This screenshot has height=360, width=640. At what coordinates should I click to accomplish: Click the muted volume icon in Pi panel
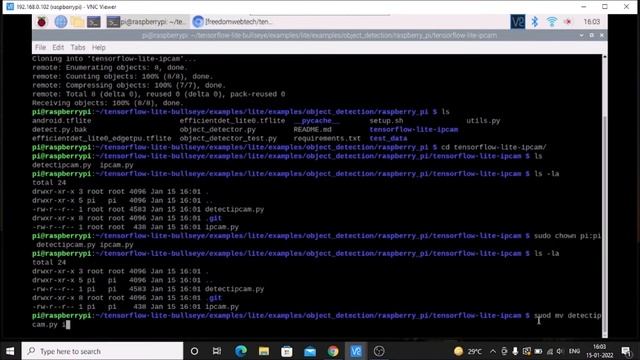click(568, 22)
